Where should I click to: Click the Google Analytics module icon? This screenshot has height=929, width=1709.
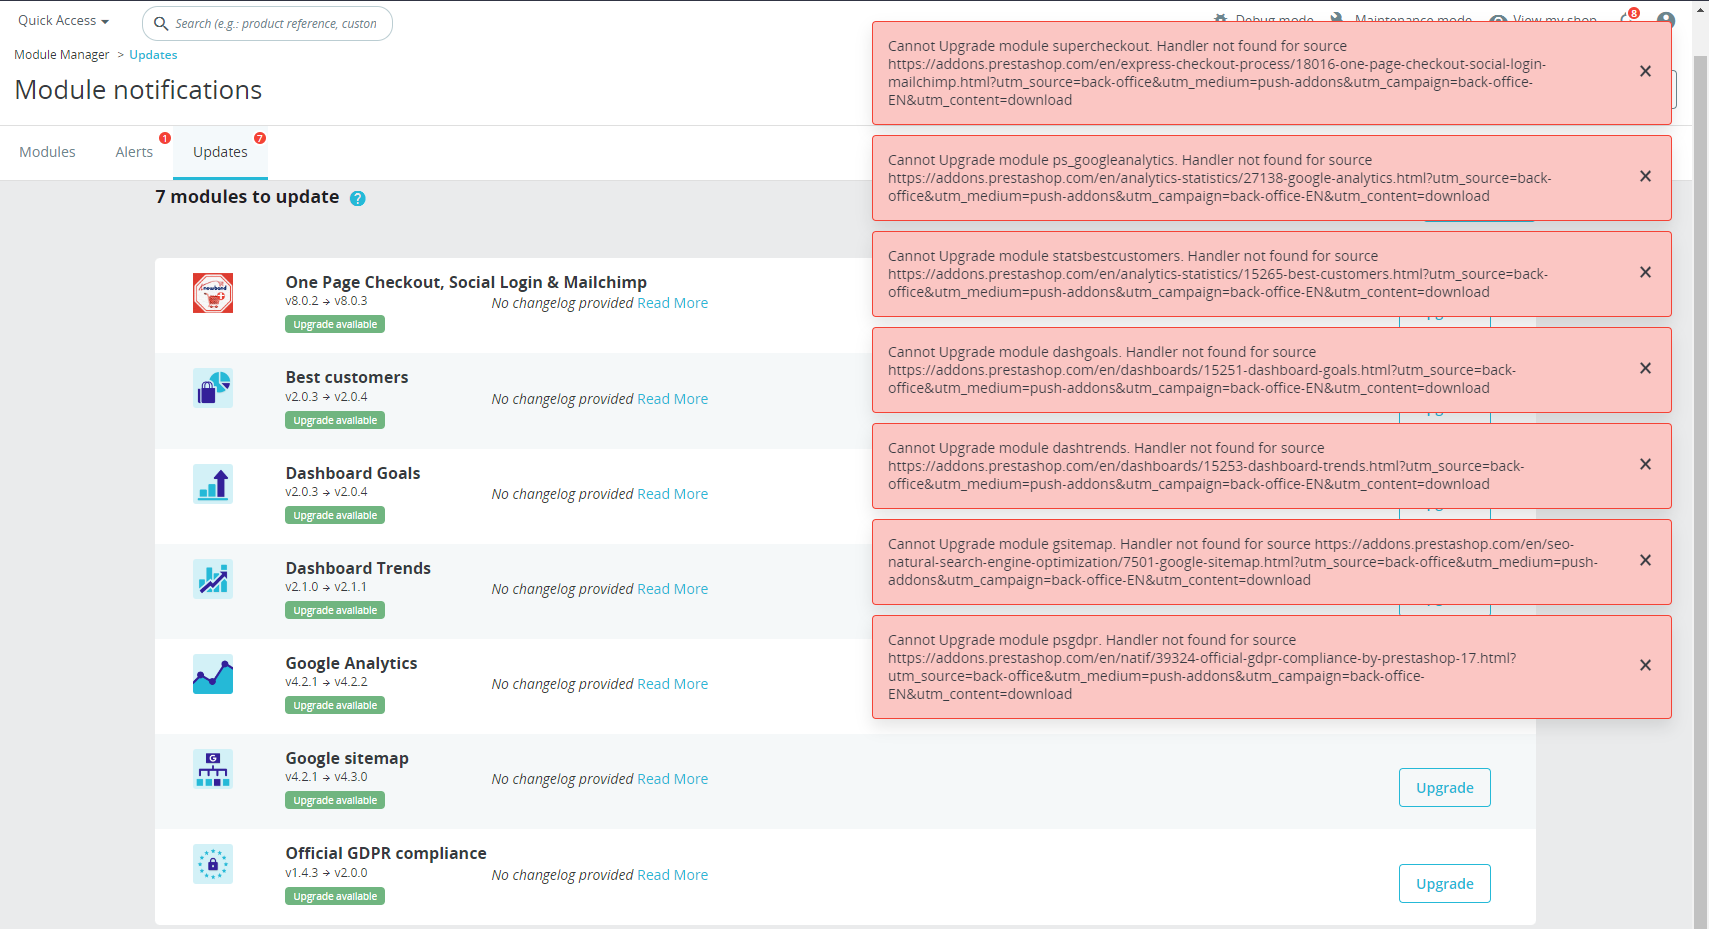click(213, 674)
